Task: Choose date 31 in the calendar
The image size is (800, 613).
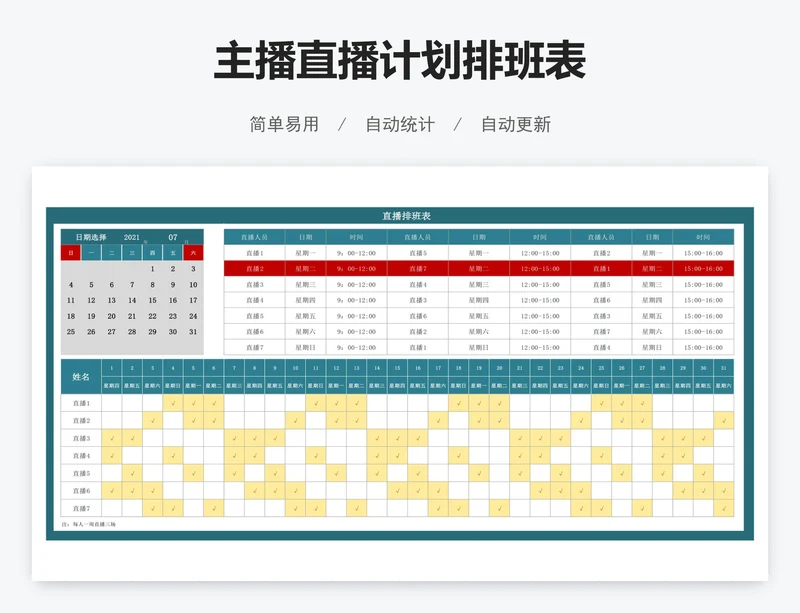Action: pyautogui.click(x=193, y=332)
